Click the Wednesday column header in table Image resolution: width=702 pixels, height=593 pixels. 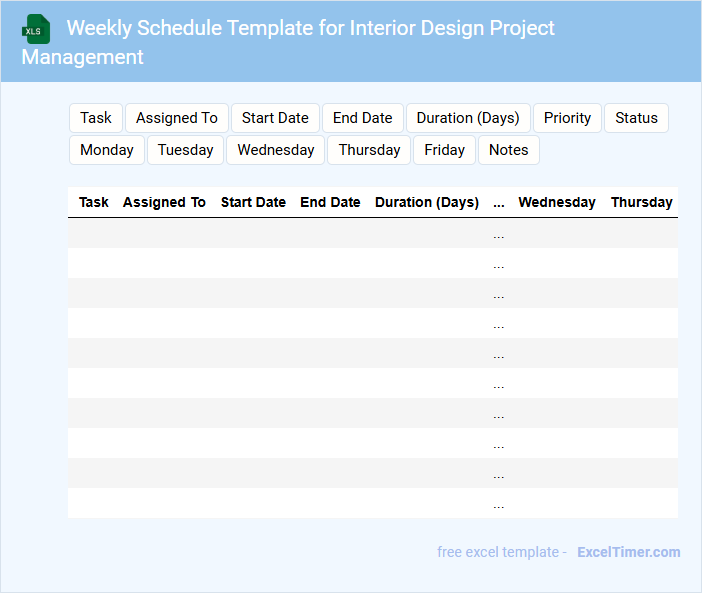[x=557, y=202]
